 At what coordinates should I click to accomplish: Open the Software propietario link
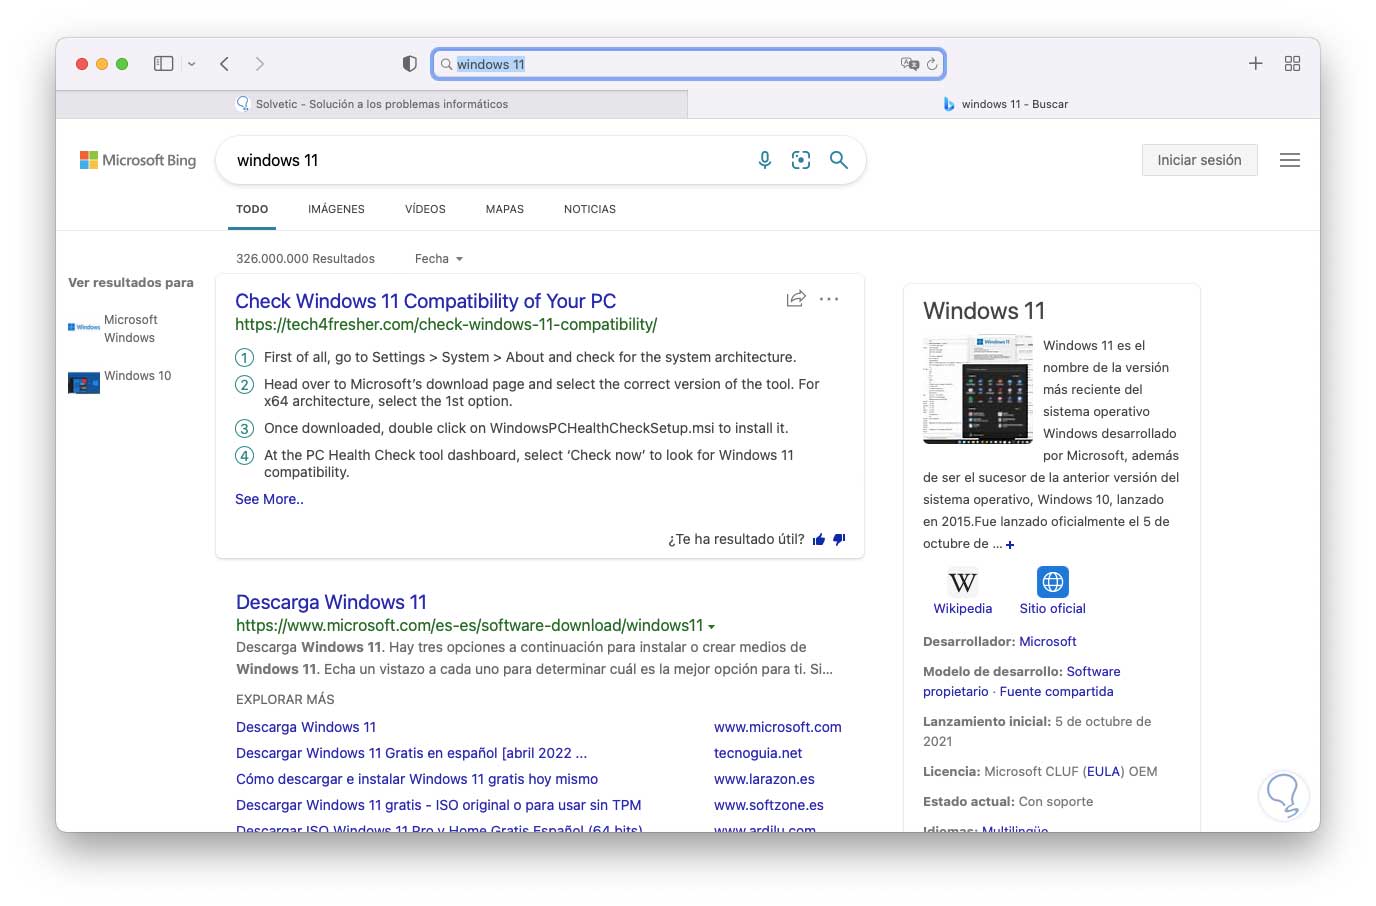coord(1022,681)
